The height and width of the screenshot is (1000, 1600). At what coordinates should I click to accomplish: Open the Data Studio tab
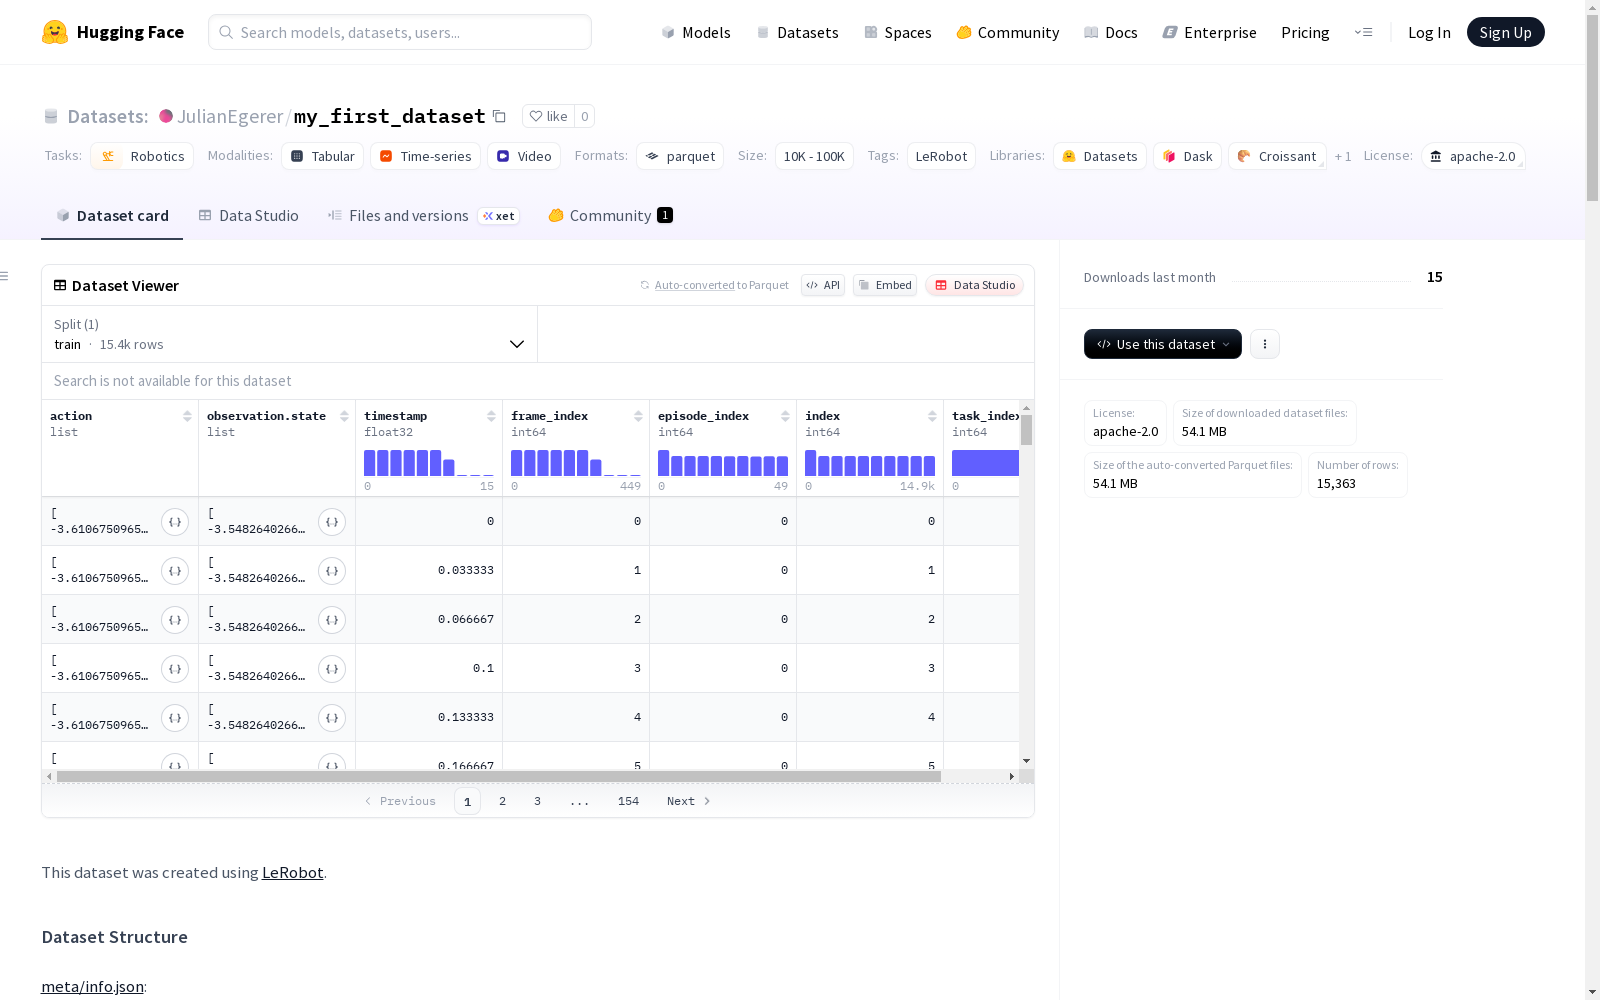[249, 216]
